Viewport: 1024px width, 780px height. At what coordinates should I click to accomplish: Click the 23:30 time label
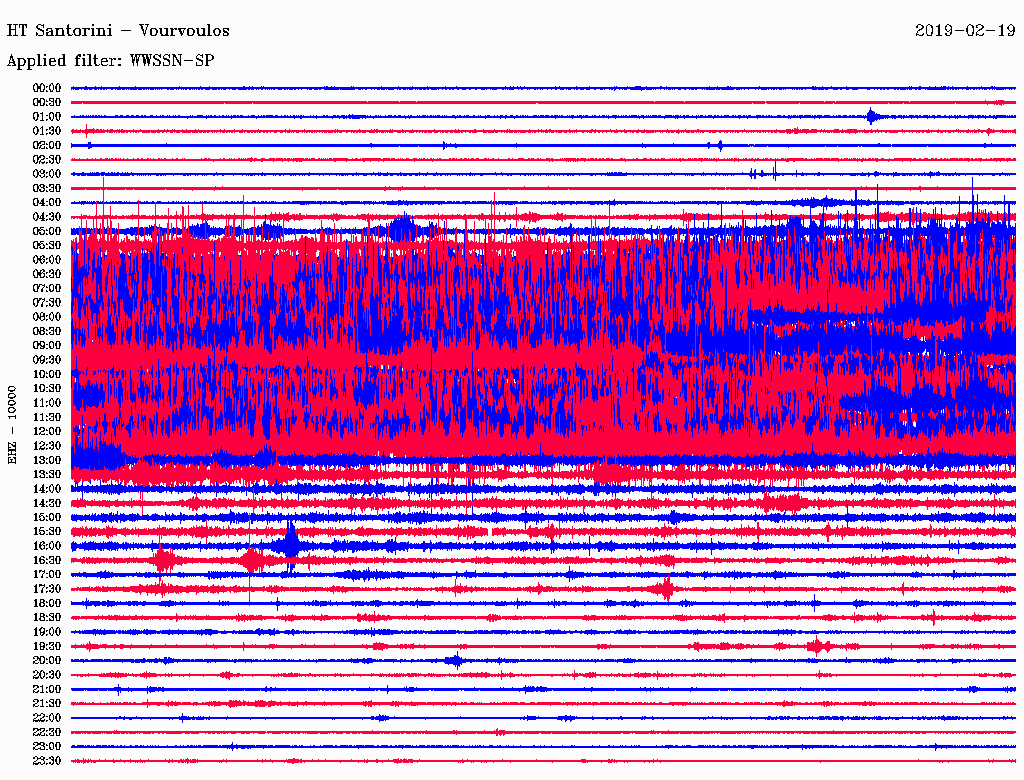click(x=47, y=761)
